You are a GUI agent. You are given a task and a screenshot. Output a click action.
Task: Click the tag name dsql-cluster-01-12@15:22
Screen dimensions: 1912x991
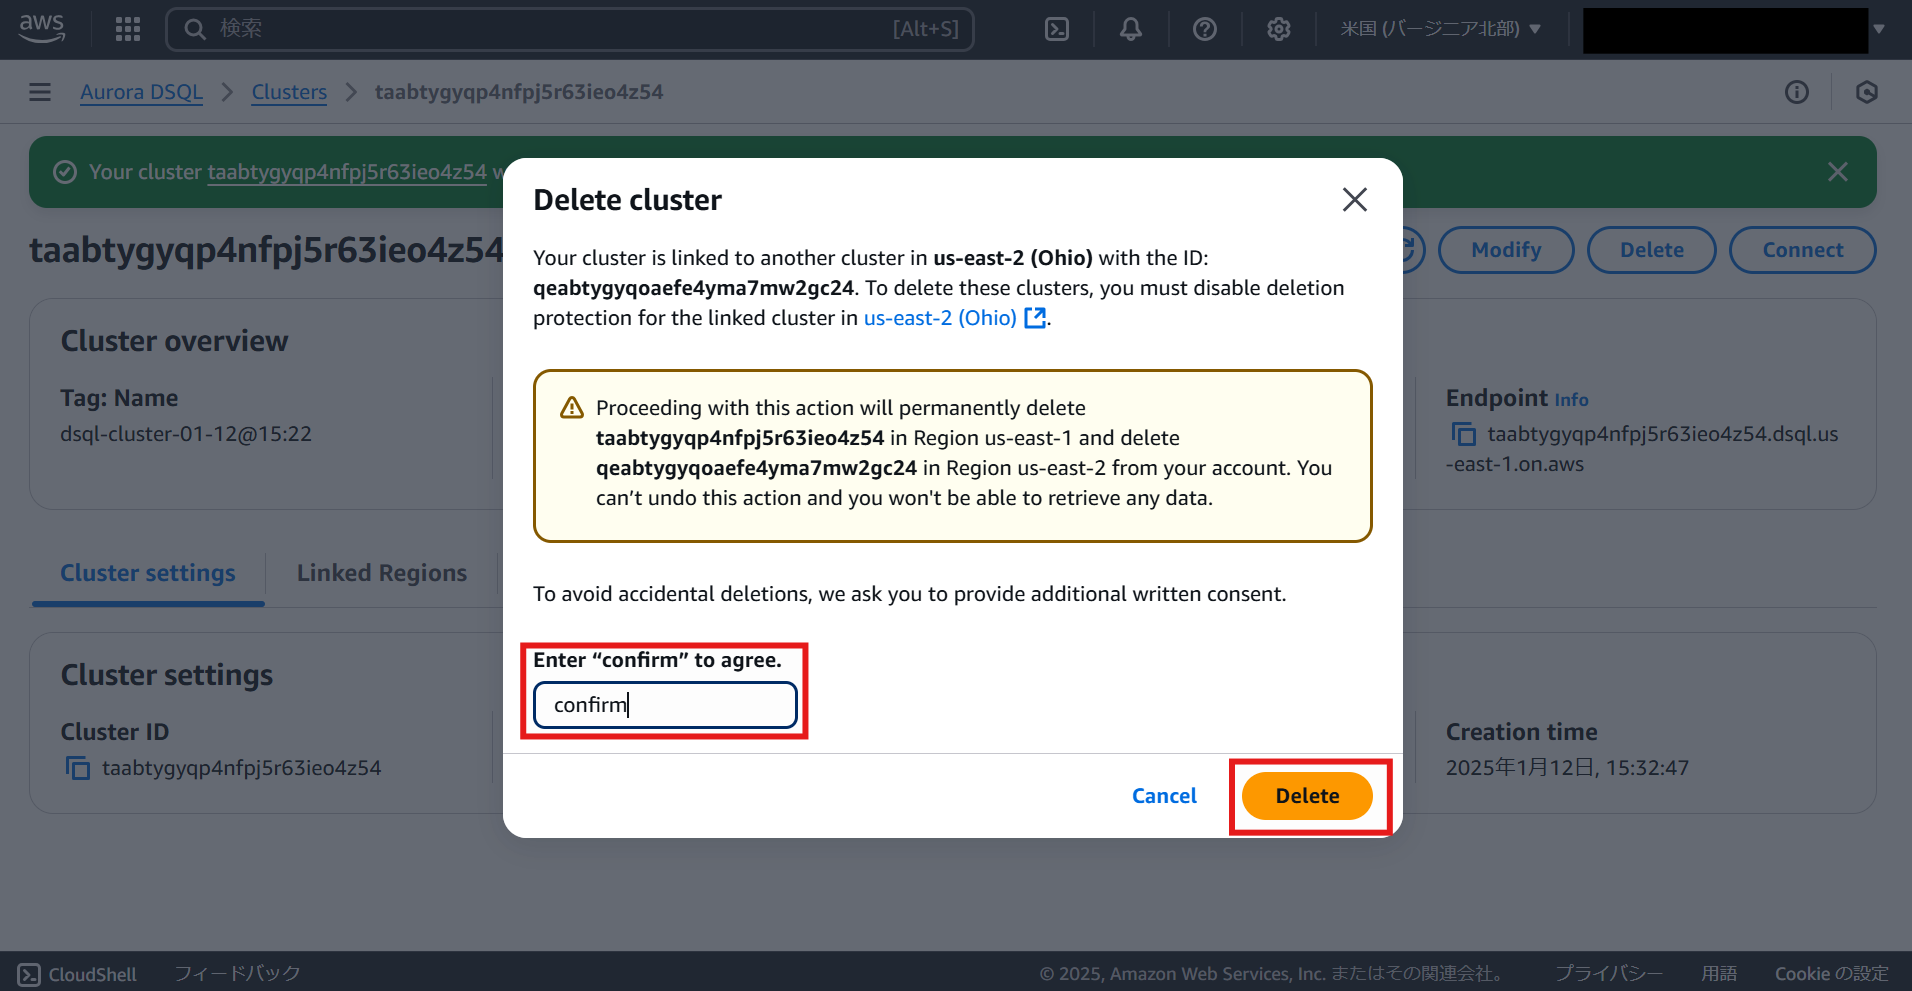click(x=186, y=434)
